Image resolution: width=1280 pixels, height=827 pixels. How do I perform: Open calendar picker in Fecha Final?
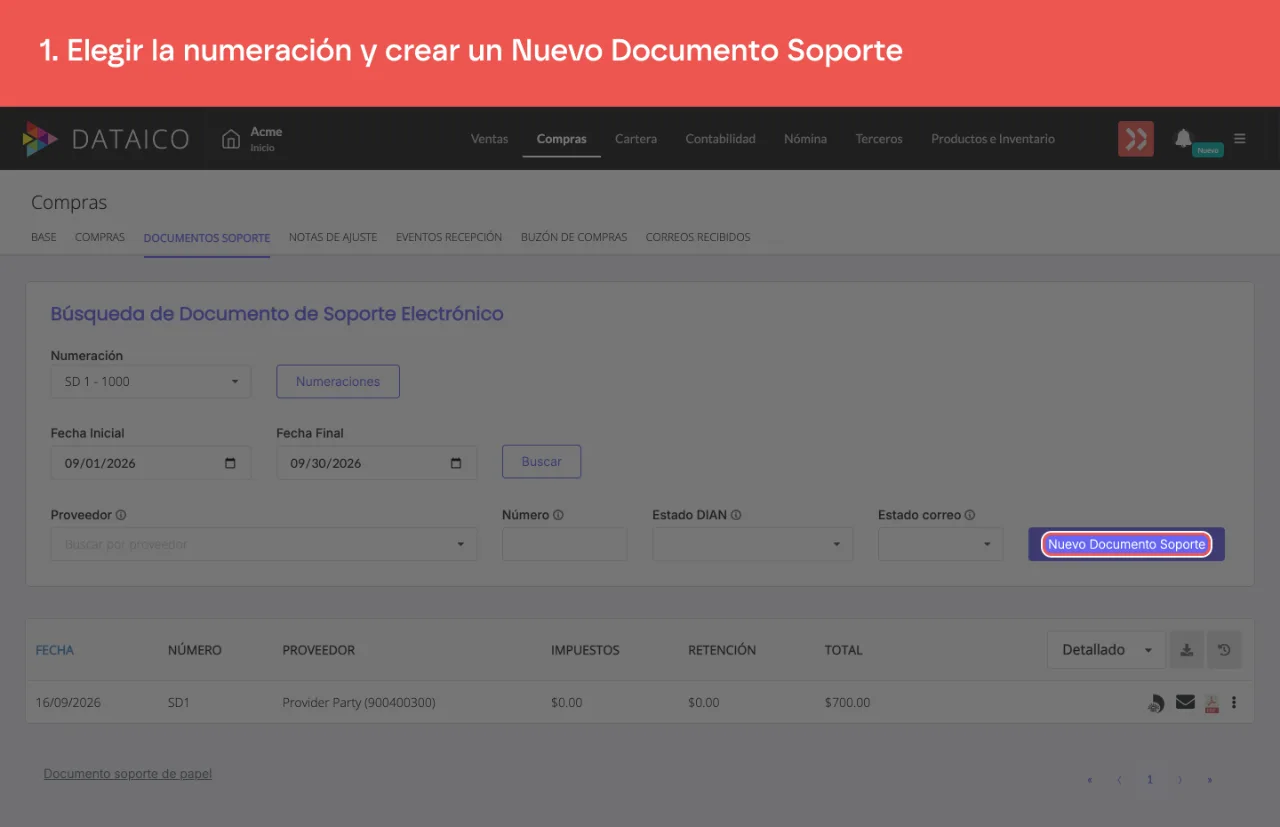[x=456, y=463]
